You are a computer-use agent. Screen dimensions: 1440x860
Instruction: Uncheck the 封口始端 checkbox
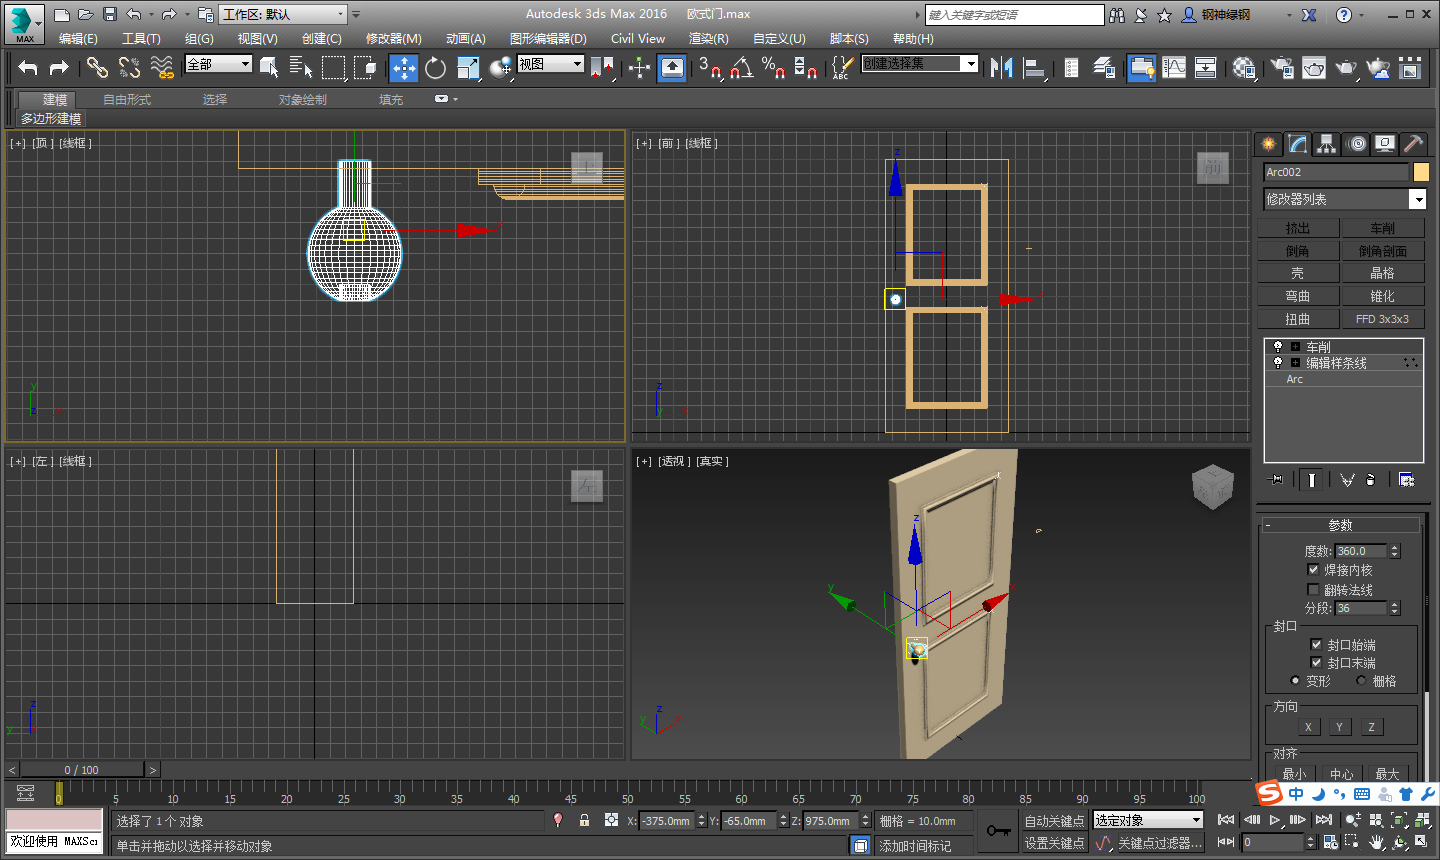1316,644
